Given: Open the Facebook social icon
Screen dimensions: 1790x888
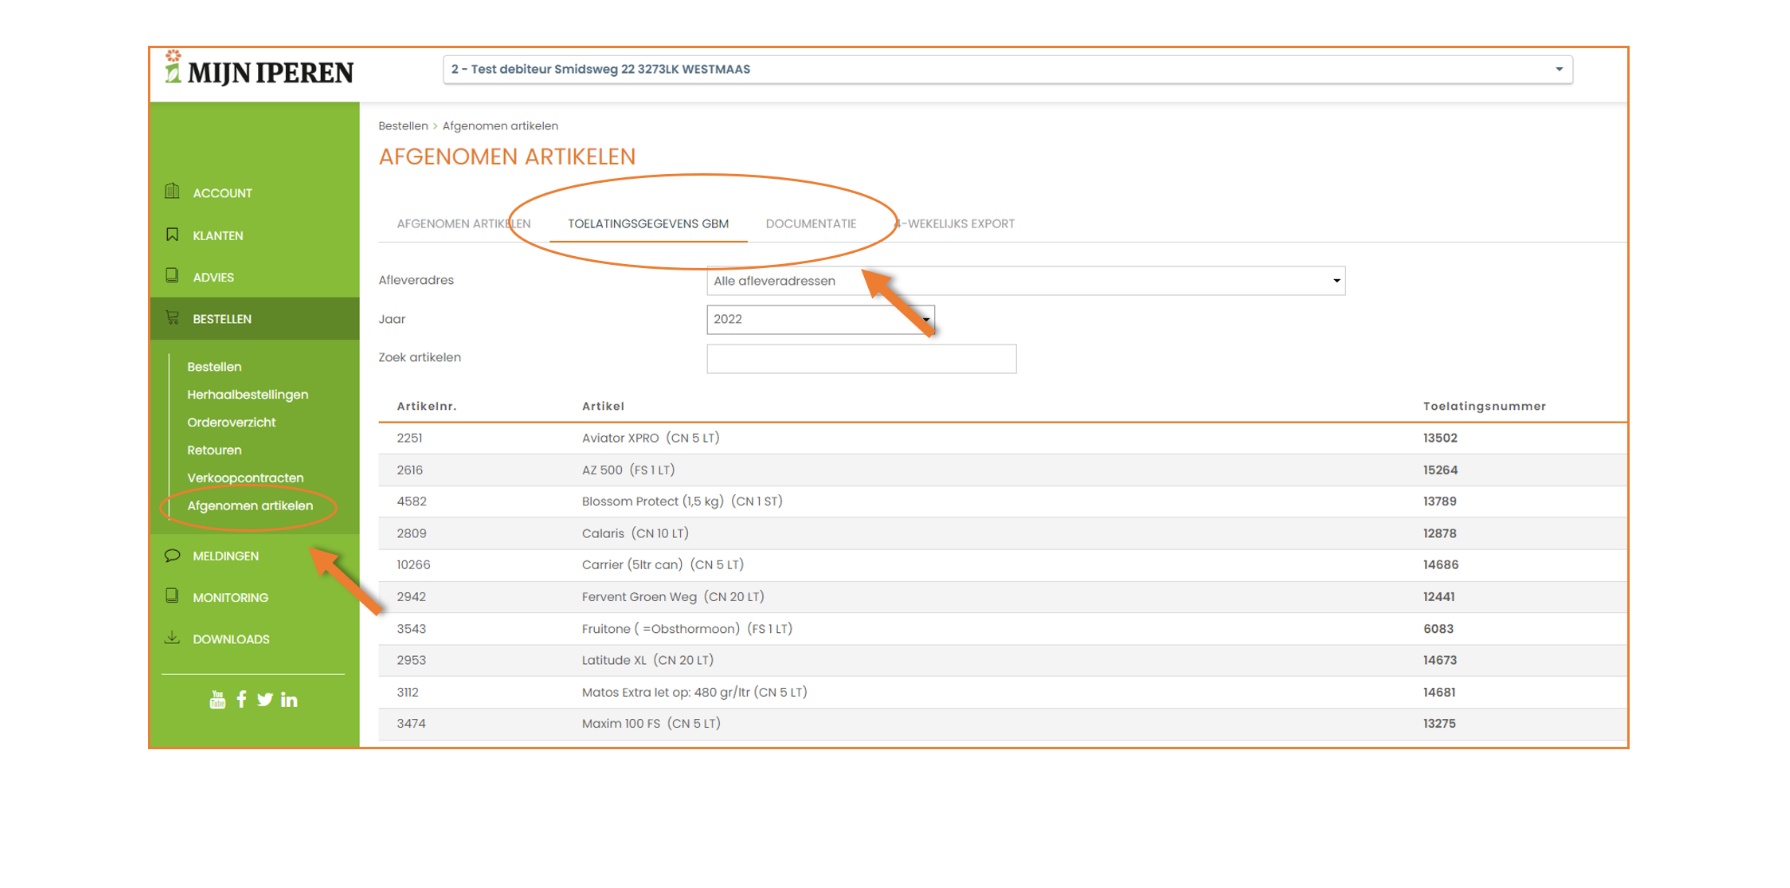Looking at the screenshot, I should (241, 700).
